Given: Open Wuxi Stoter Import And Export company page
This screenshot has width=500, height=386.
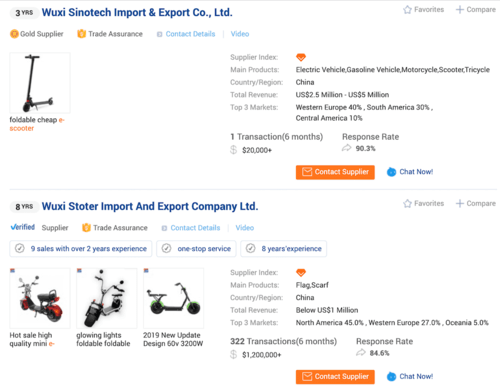Looking at the screenshot, I should [x=150, y=206].
